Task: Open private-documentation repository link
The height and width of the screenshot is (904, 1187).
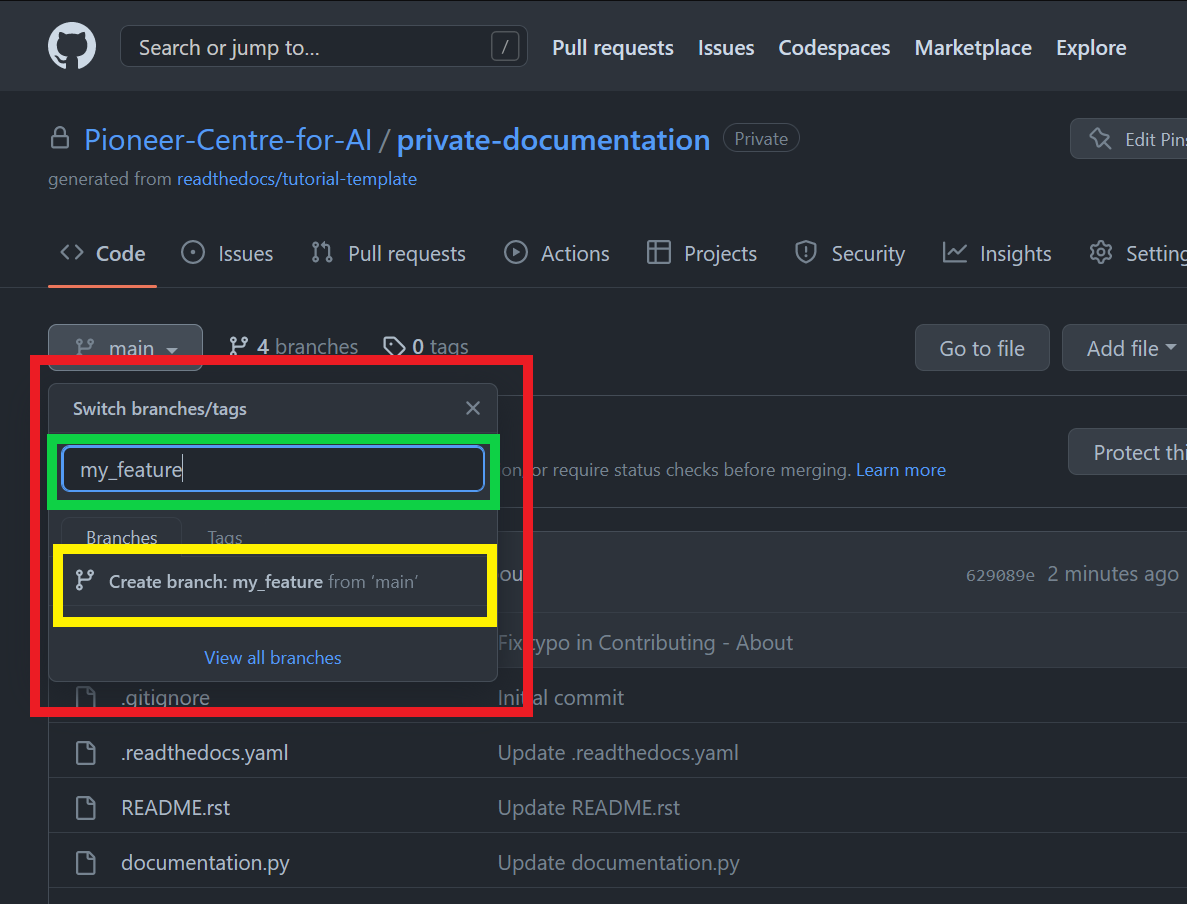Action: (553, 139)
